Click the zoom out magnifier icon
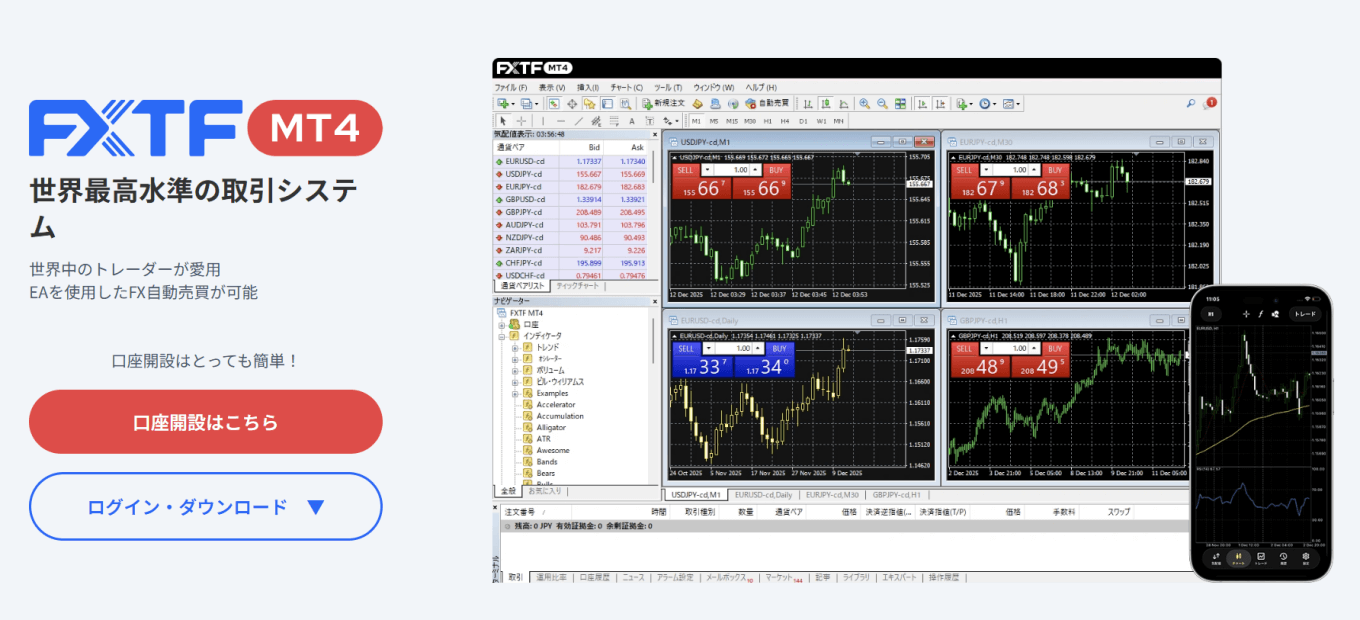Screen dimensions: 1360x620 (882, 103)
